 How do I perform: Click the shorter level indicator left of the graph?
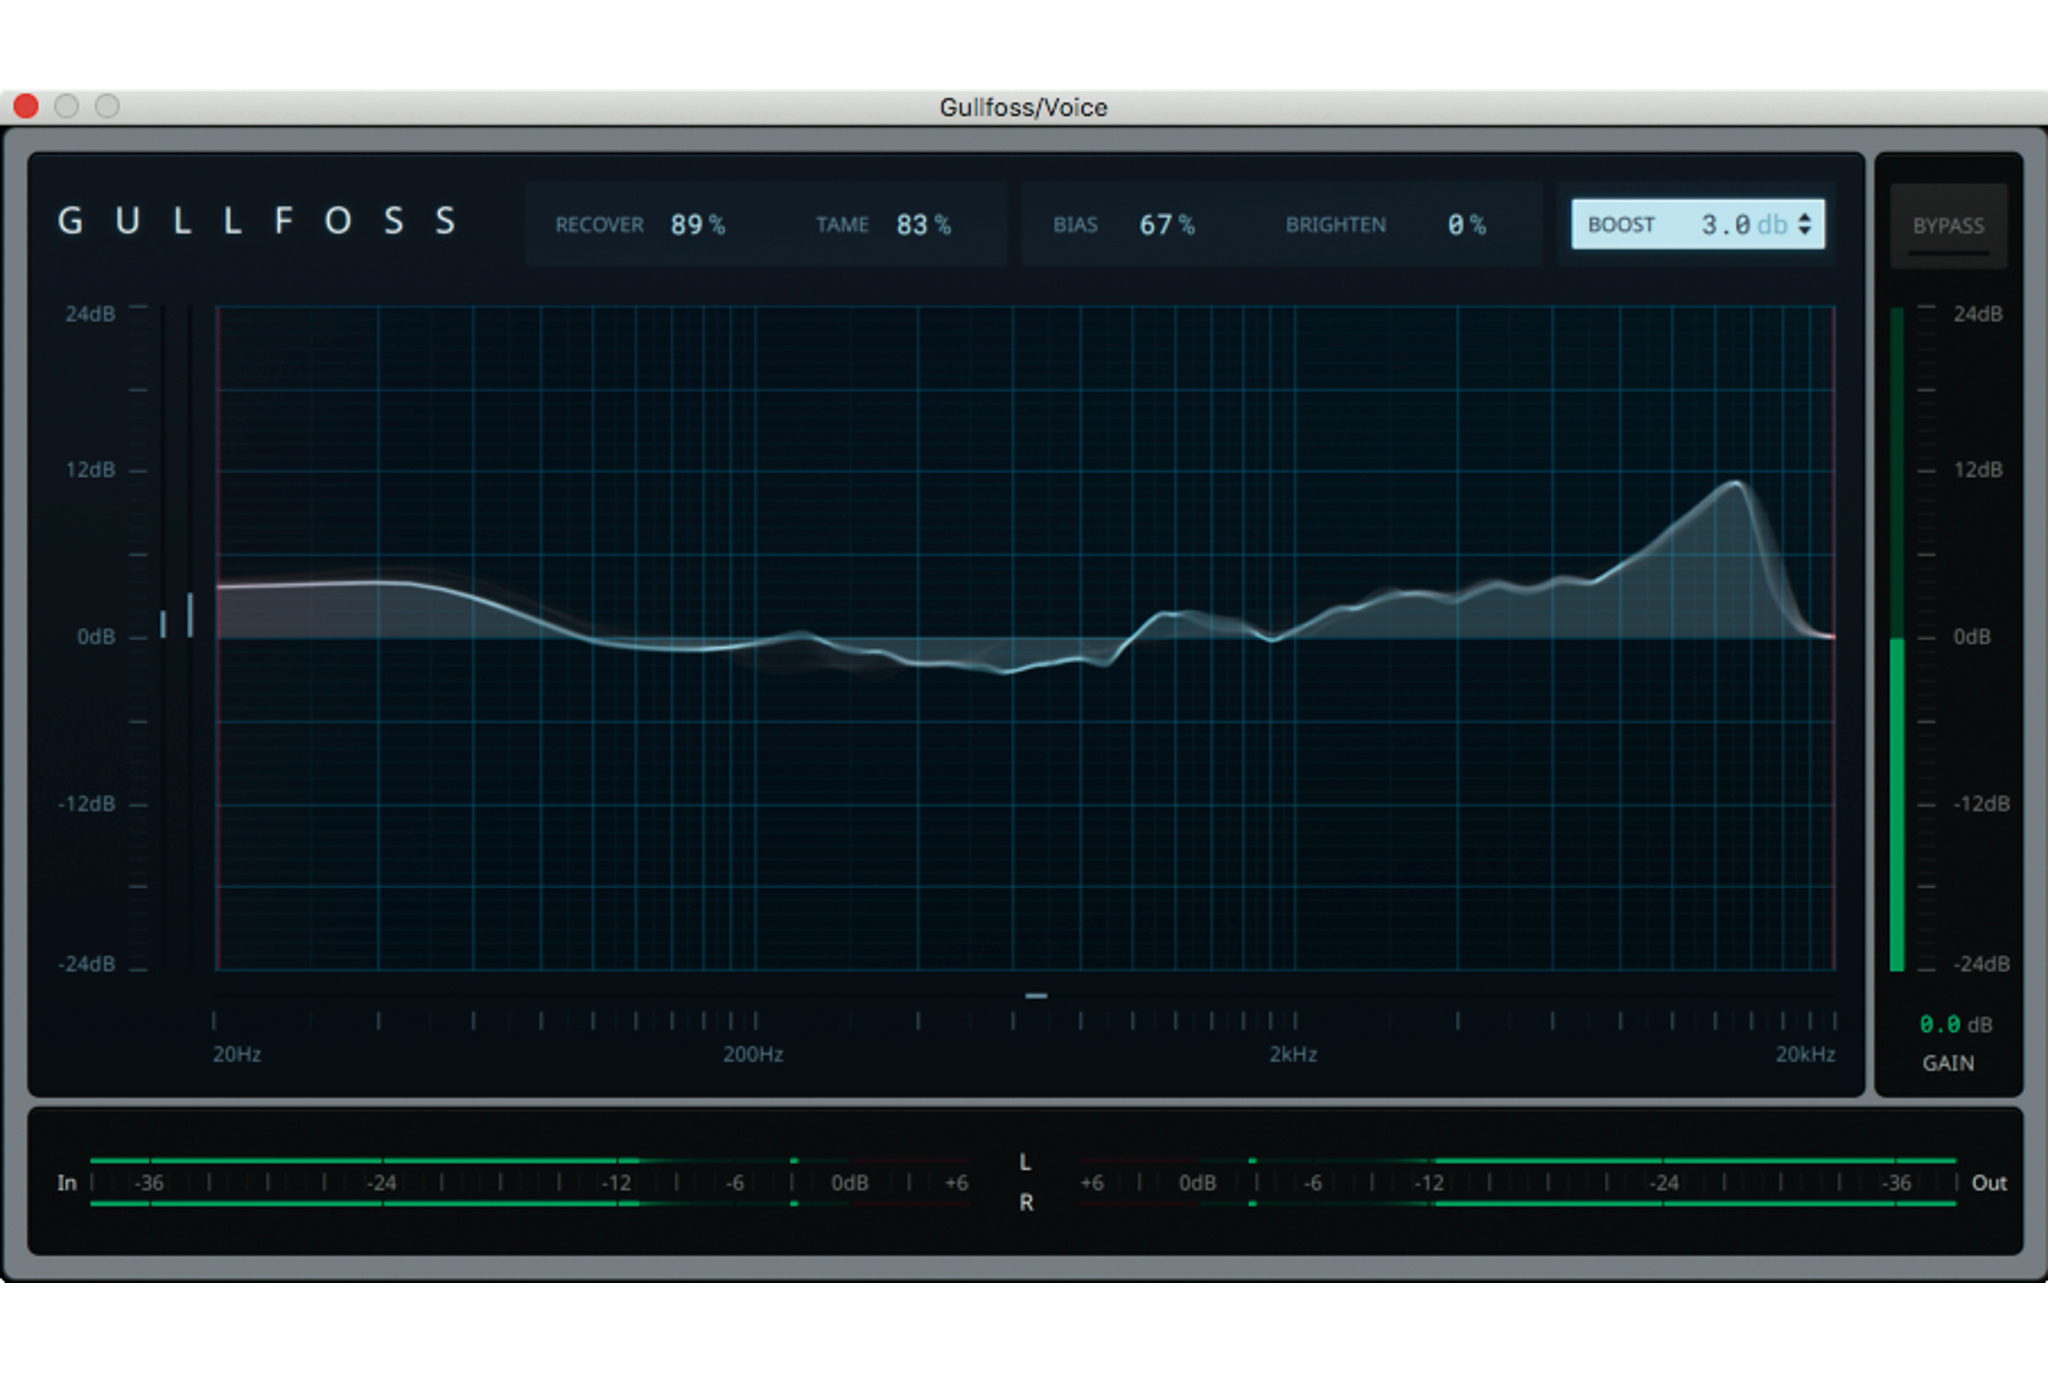coord(163,624)
